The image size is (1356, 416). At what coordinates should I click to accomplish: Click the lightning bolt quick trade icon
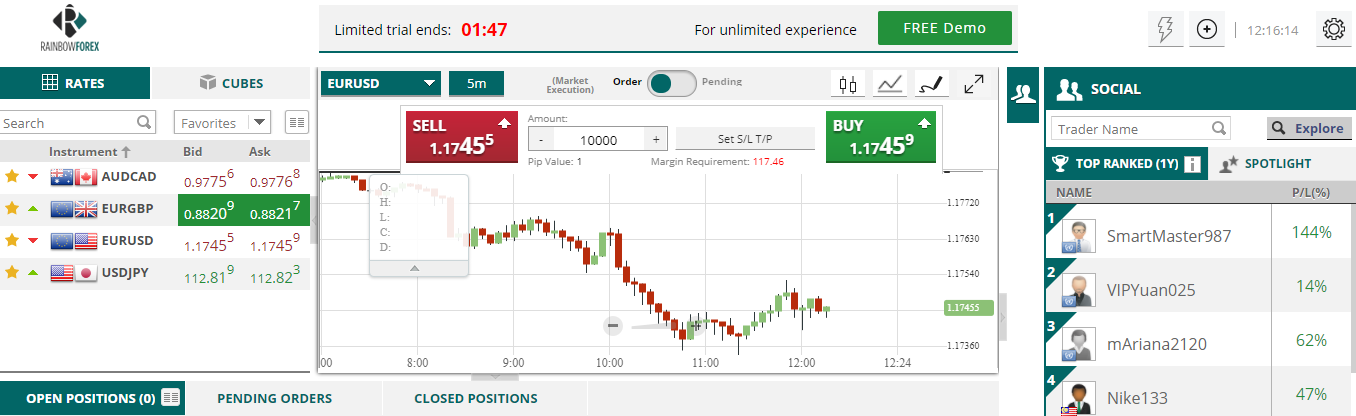1165,30
